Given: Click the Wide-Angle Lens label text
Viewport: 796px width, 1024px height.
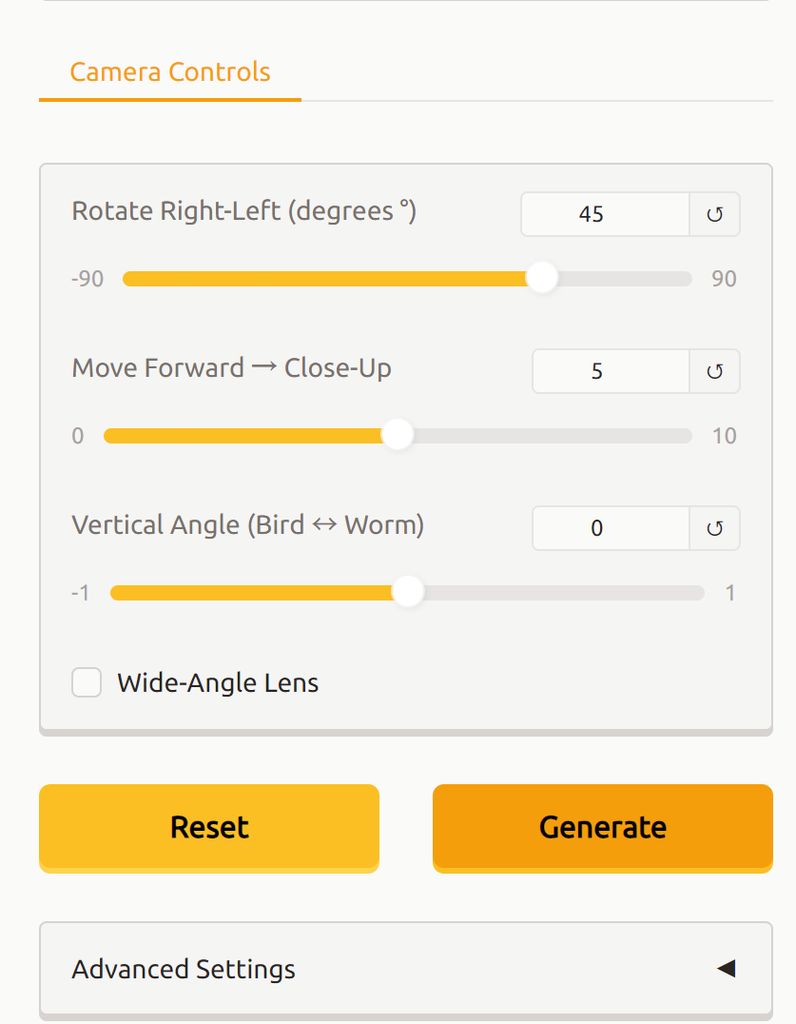Looking at the screenshot, I should point(217,683).
